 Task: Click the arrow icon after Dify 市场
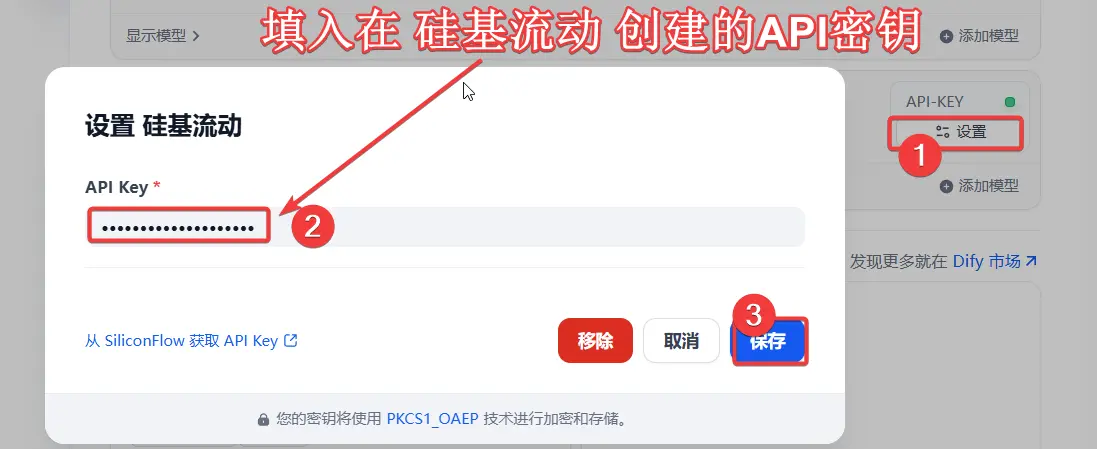click(x=1031, y=261)
